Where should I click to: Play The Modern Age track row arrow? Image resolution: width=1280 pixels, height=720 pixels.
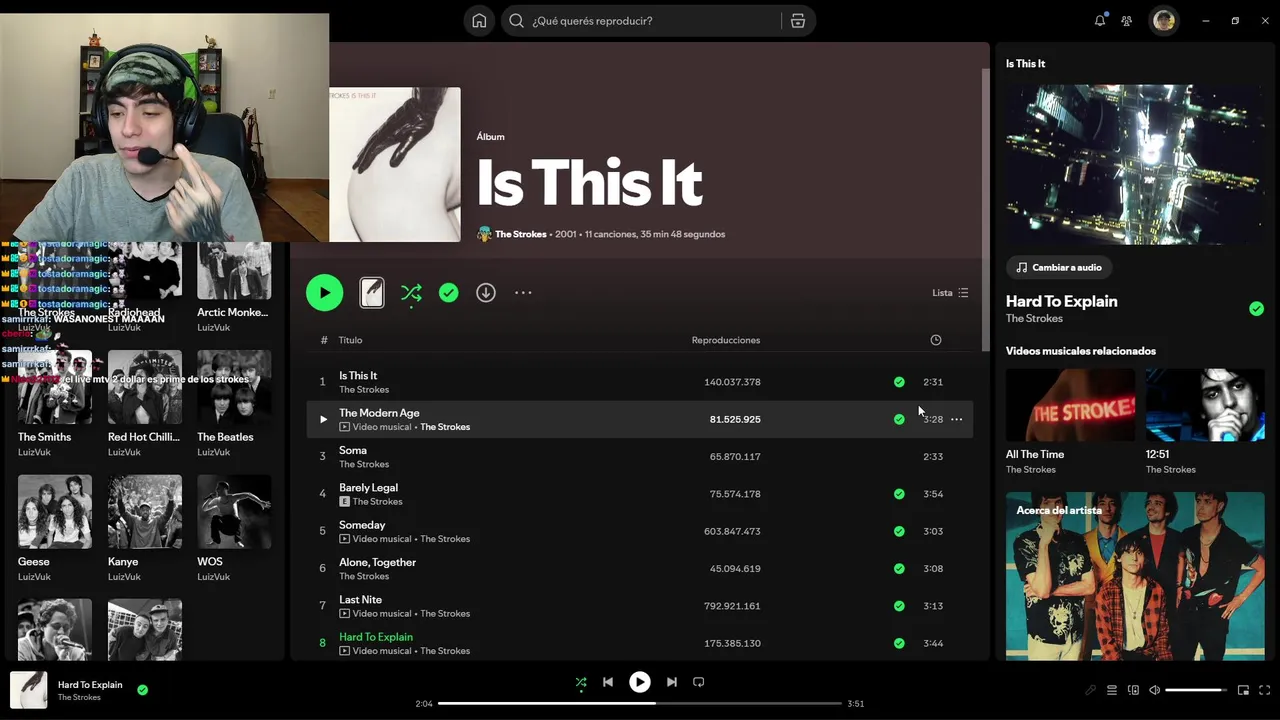323,419
